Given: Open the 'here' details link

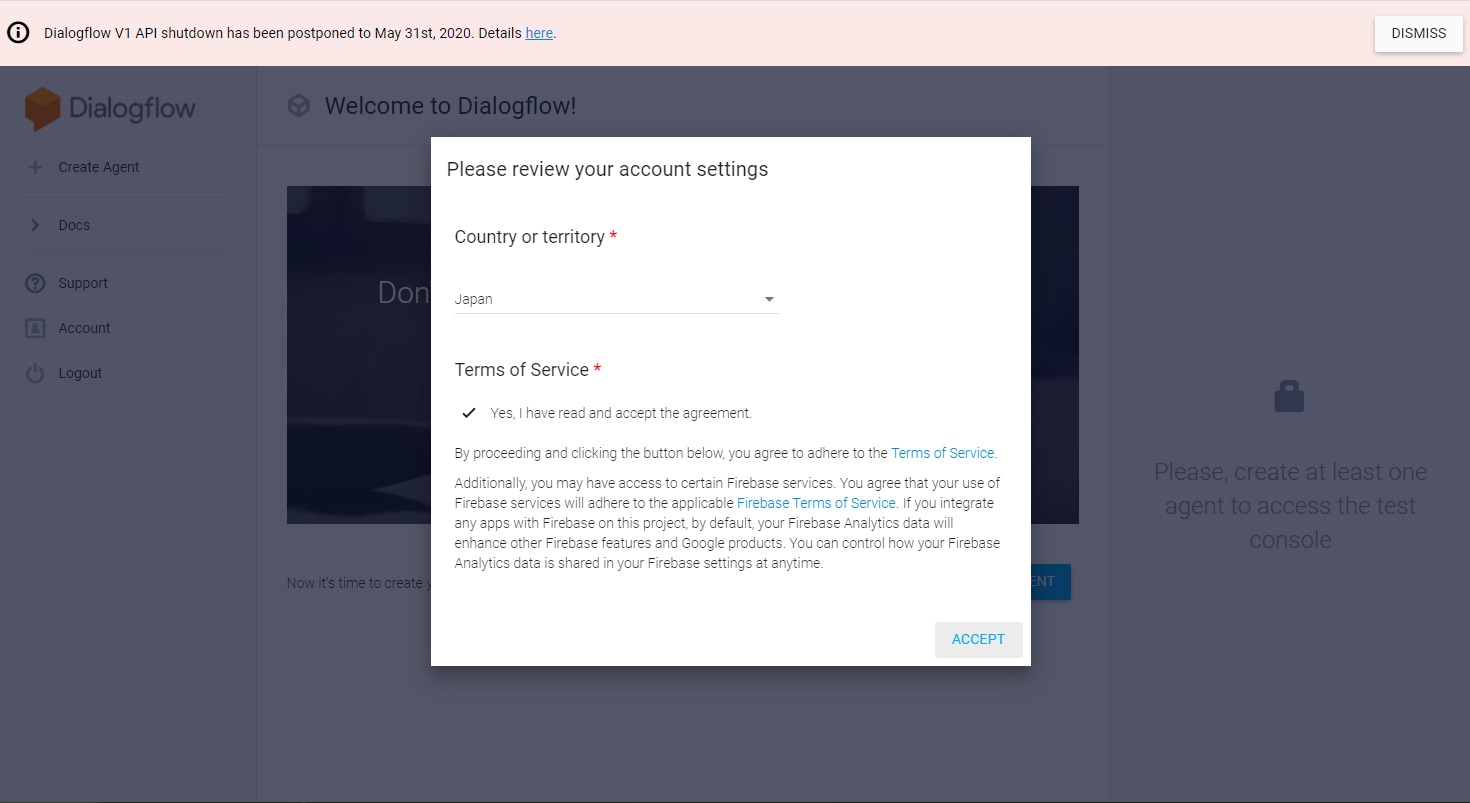Looking at the screenshot, I should click(539, 33).
